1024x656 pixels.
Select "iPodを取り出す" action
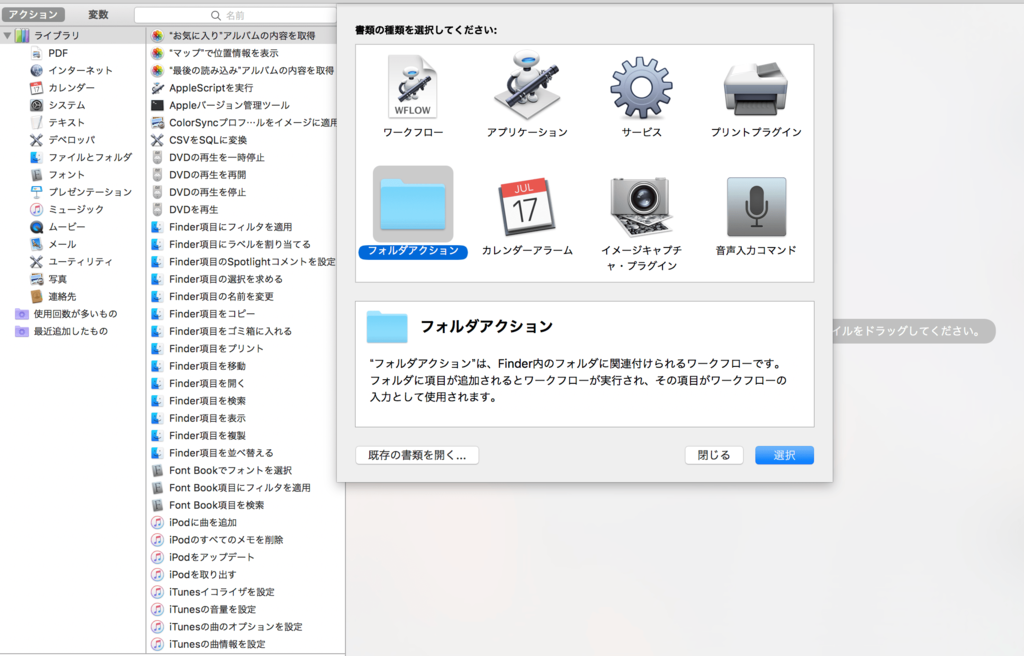(x=202, y=575)
